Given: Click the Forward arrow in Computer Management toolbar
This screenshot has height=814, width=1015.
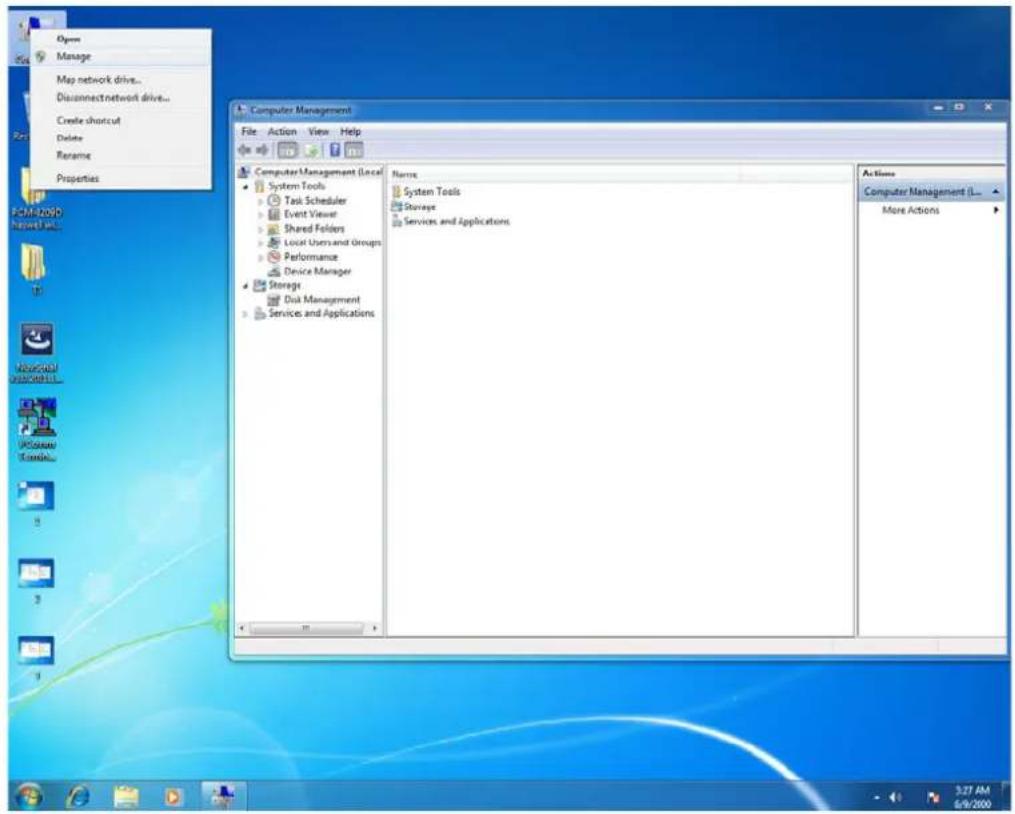Looking at the screenshot, I should [262, 150].
